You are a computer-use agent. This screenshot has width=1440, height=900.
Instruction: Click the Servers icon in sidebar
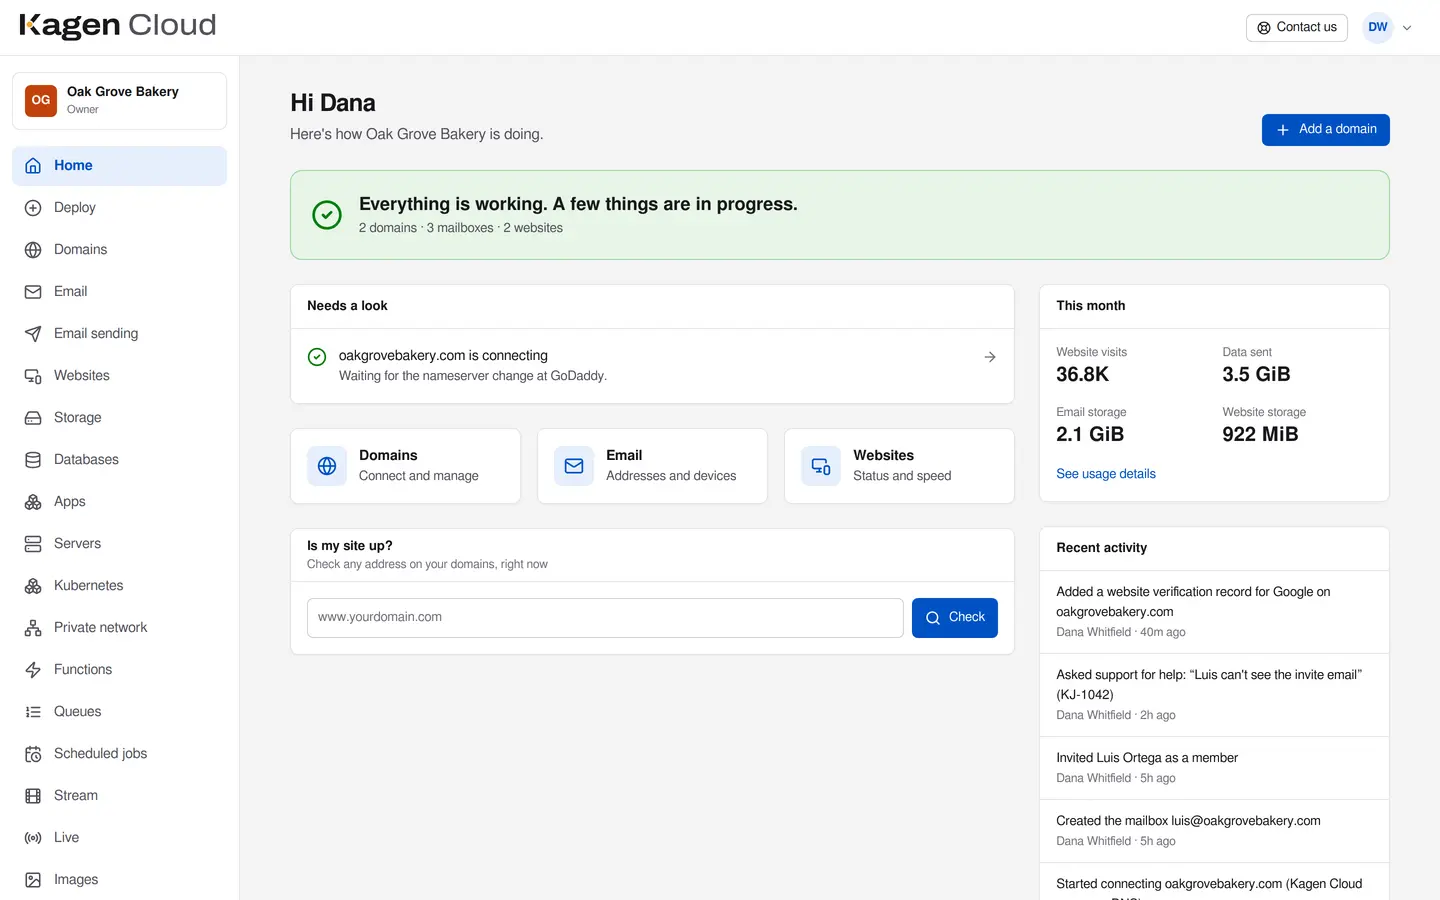click(33, 544)
